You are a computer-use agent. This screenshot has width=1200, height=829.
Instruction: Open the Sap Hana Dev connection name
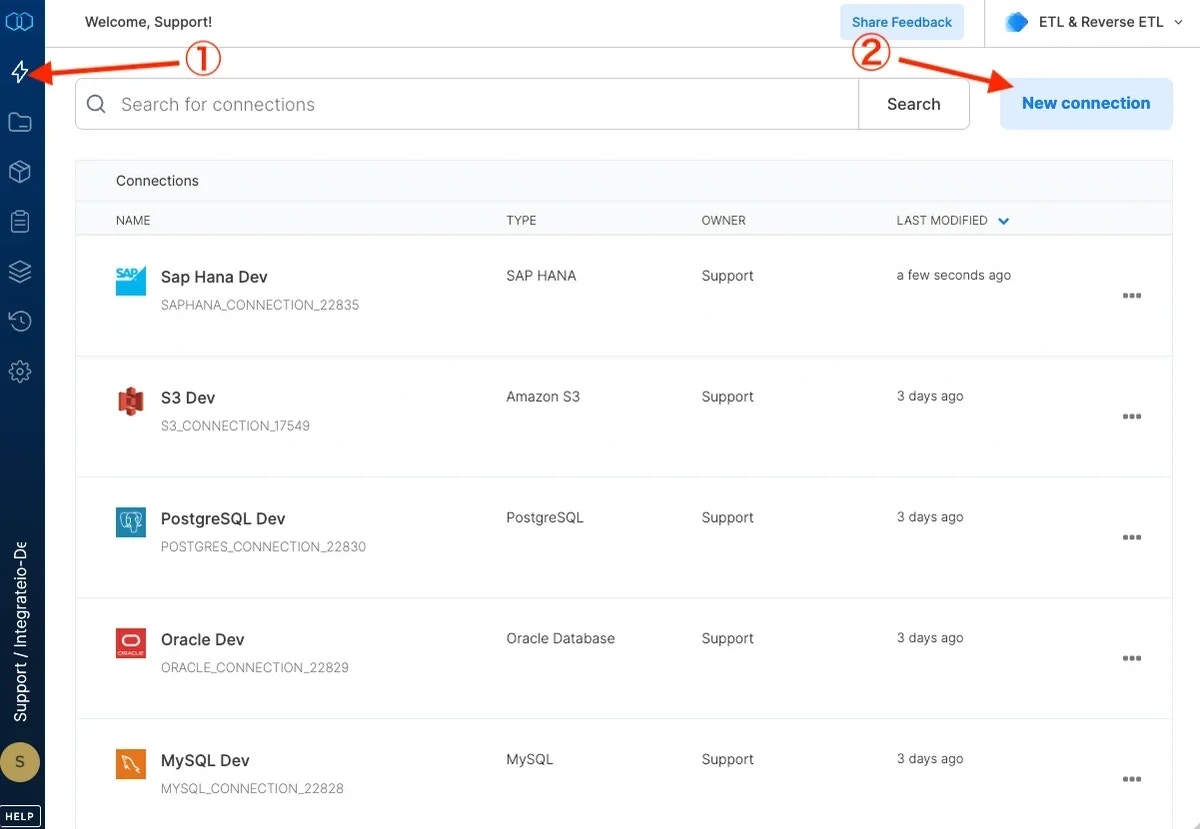point(214,277)
